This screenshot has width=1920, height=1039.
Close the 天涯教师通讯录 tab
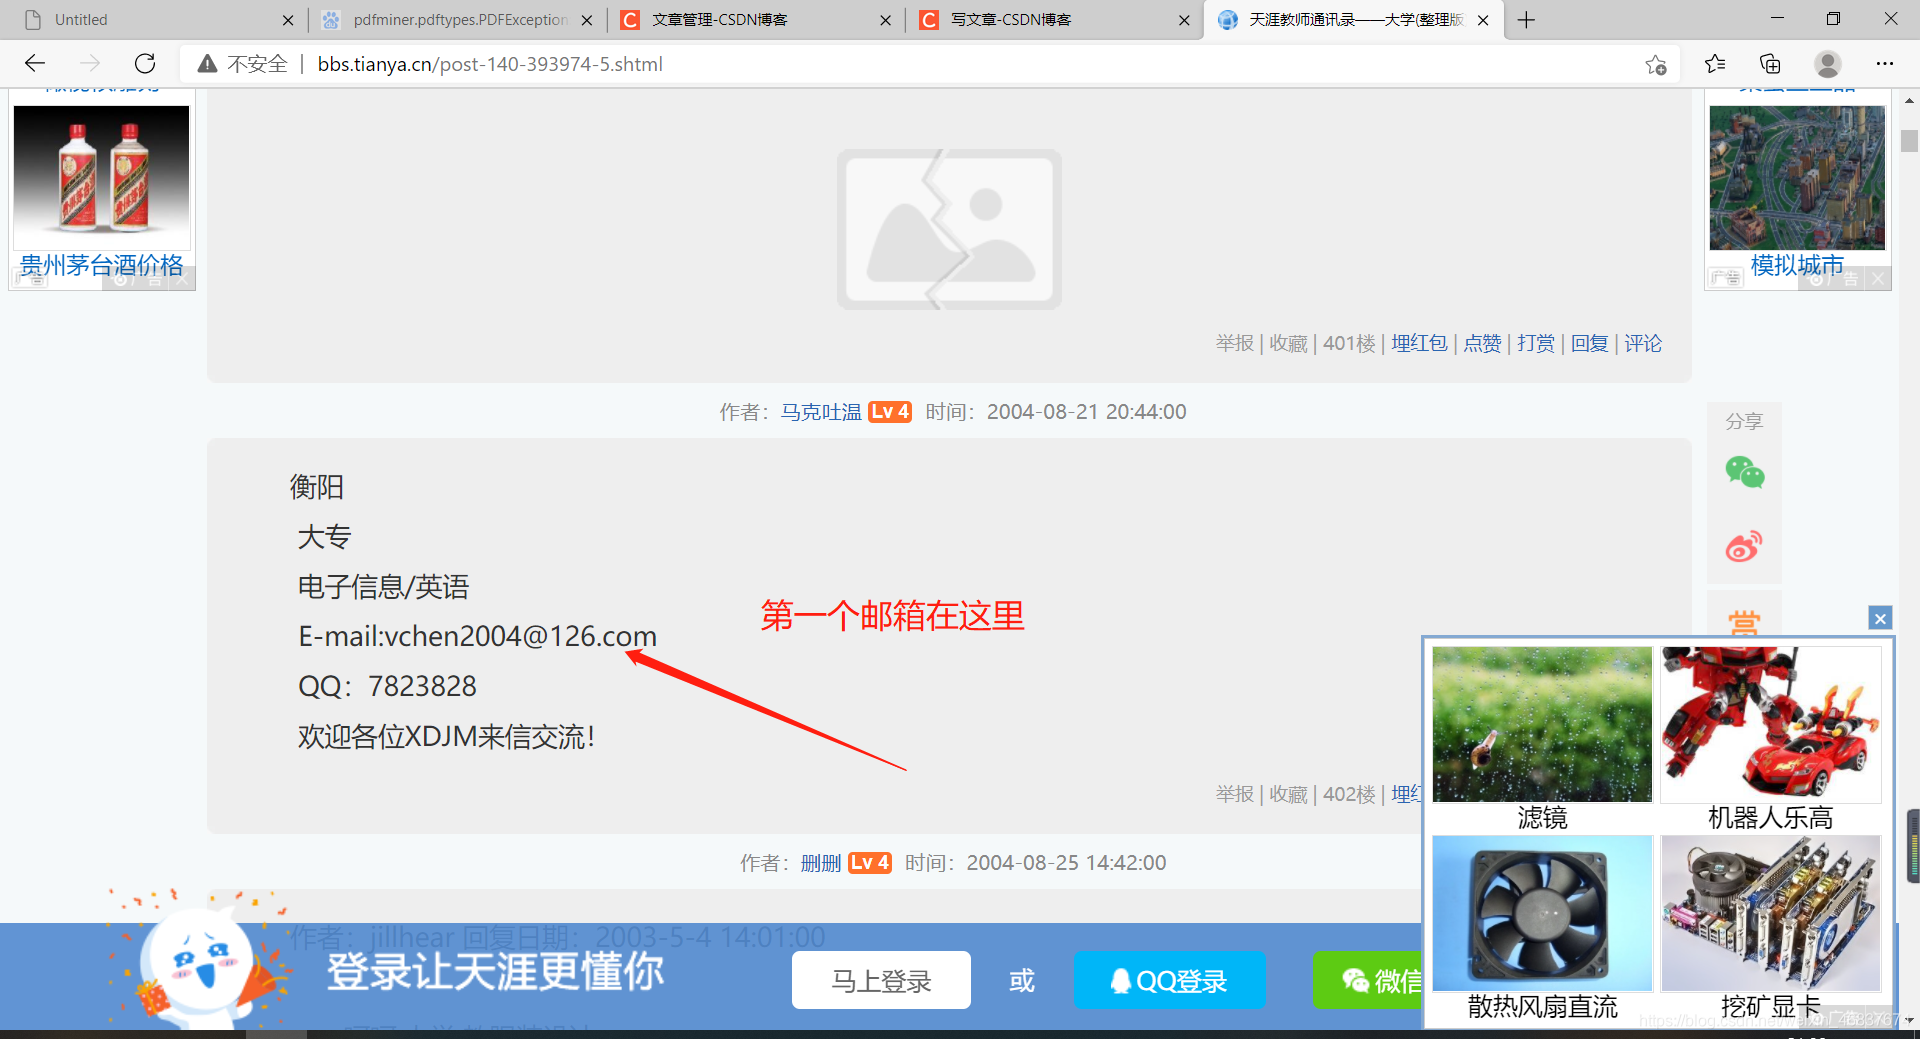pos(1483,20)
